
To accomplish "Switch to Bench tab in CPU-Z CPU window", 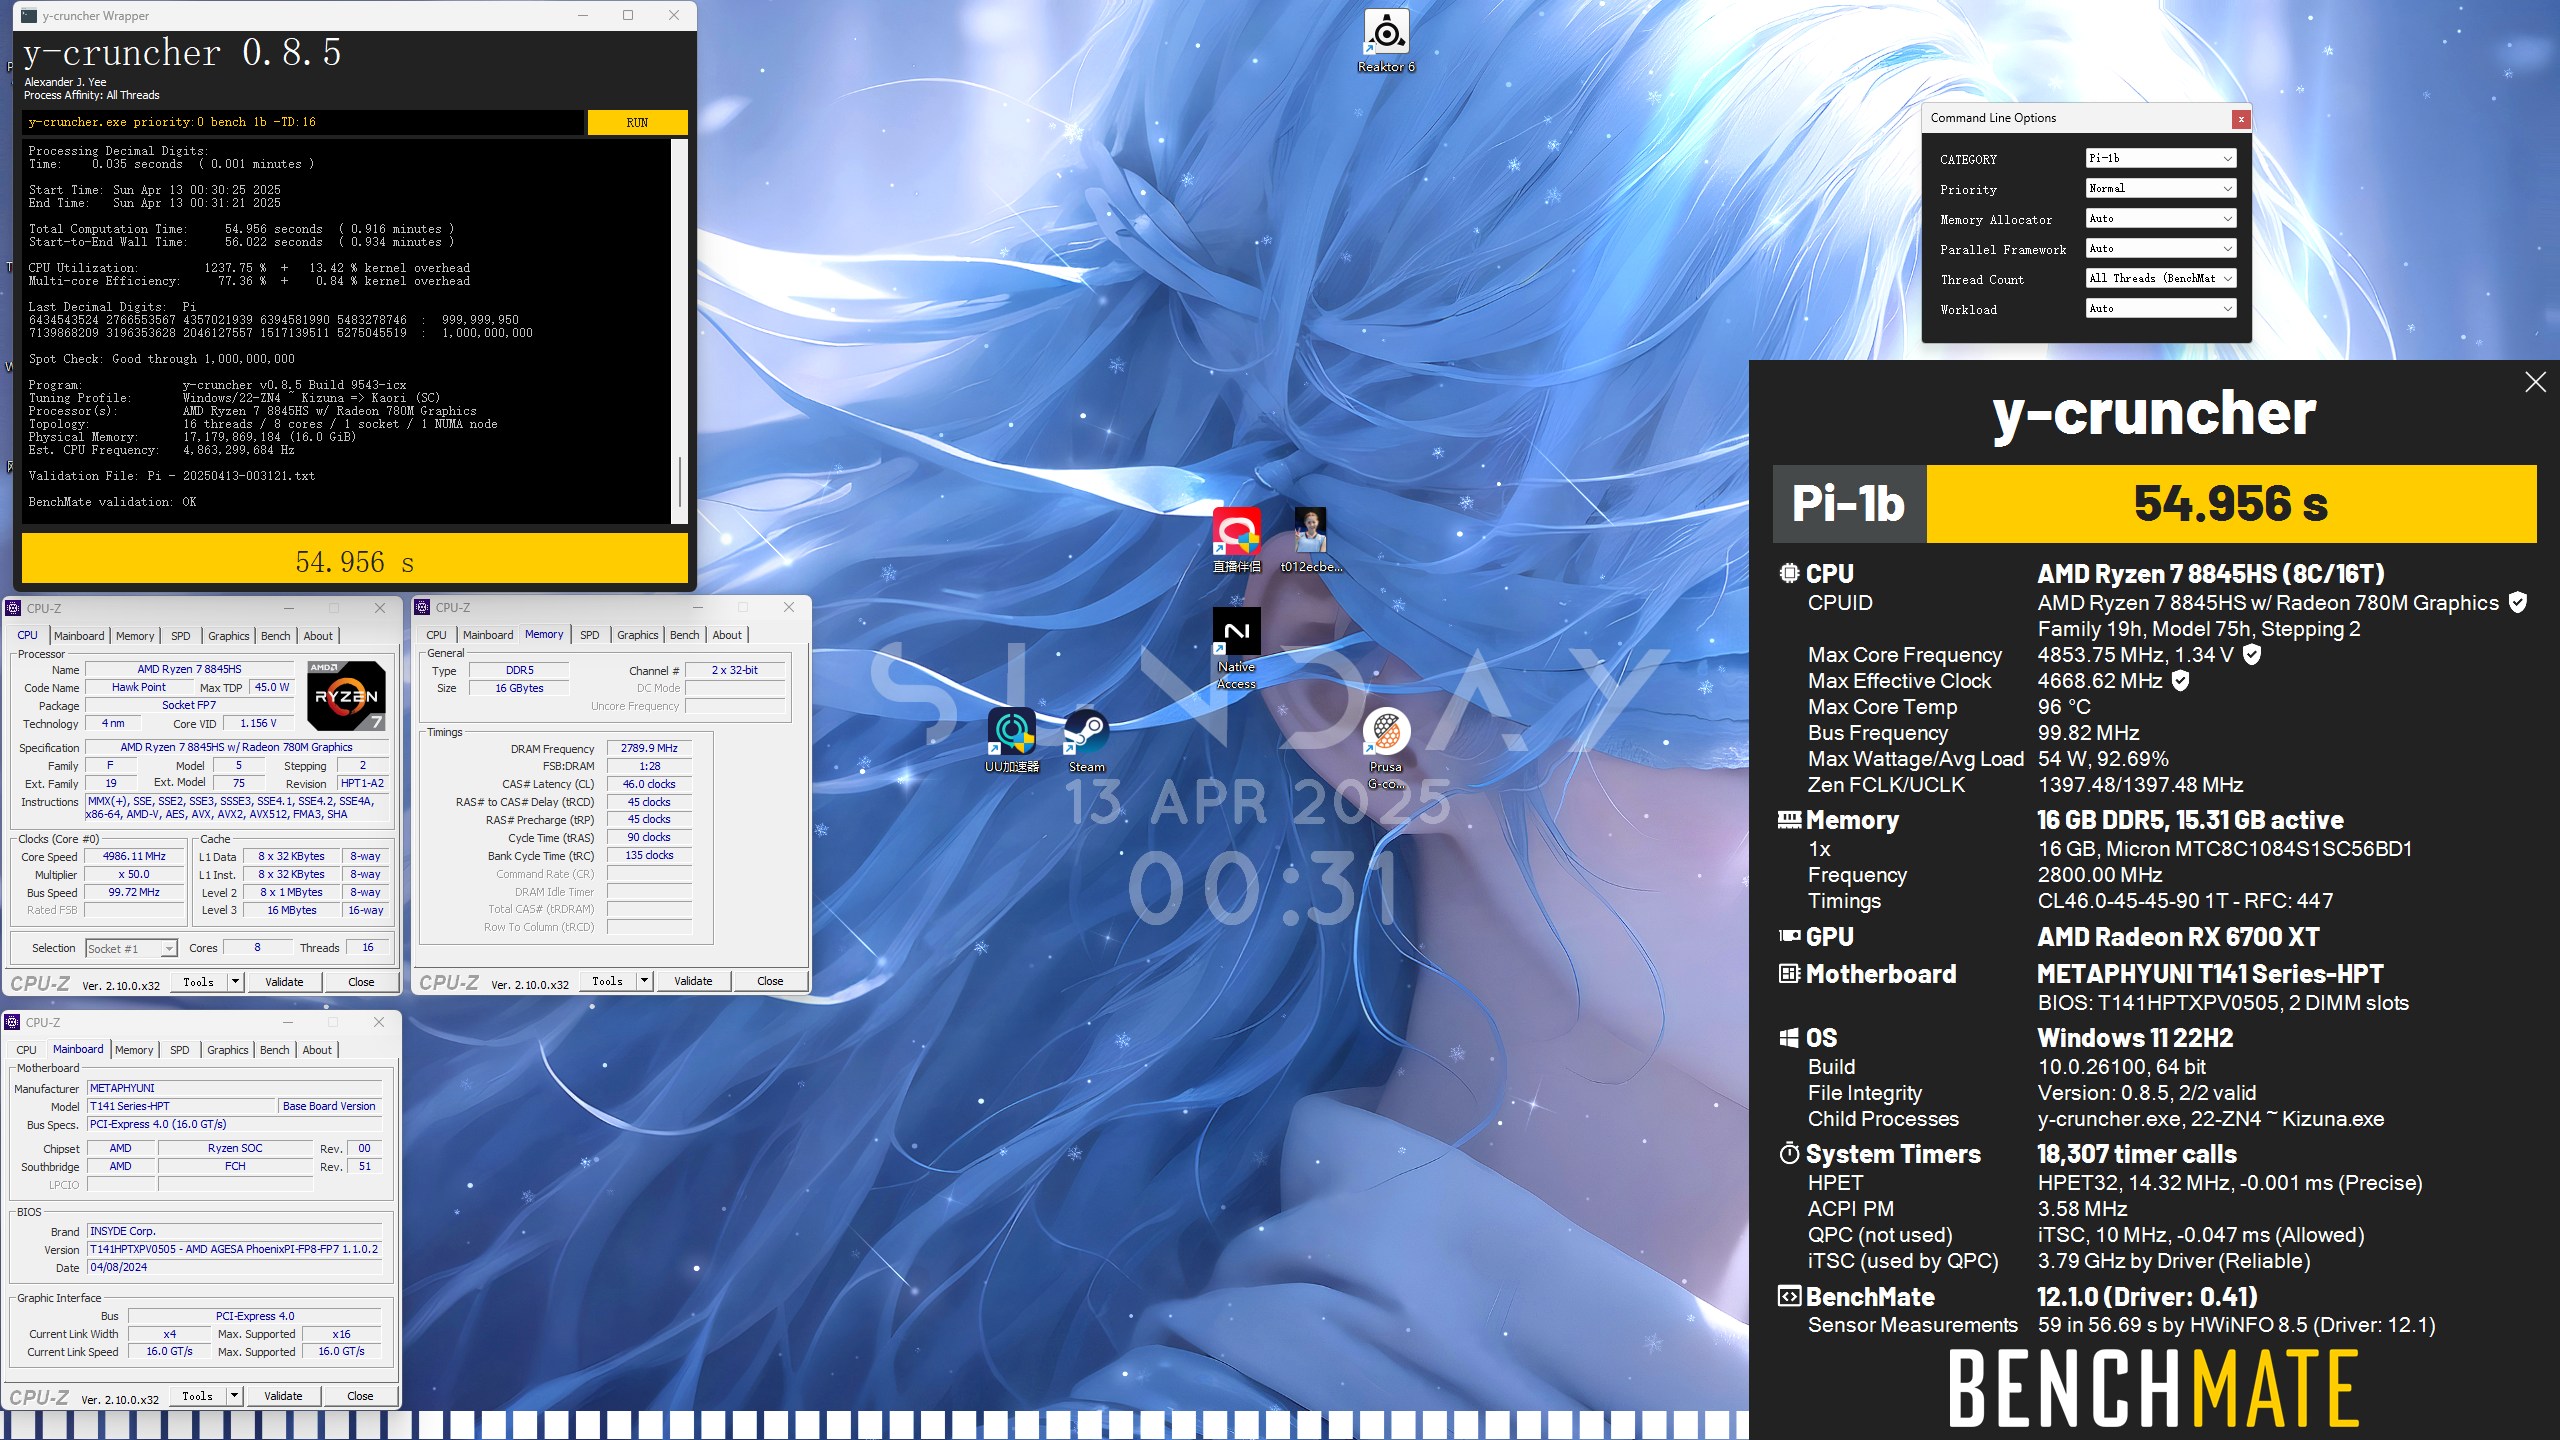I will coord(275,636).
